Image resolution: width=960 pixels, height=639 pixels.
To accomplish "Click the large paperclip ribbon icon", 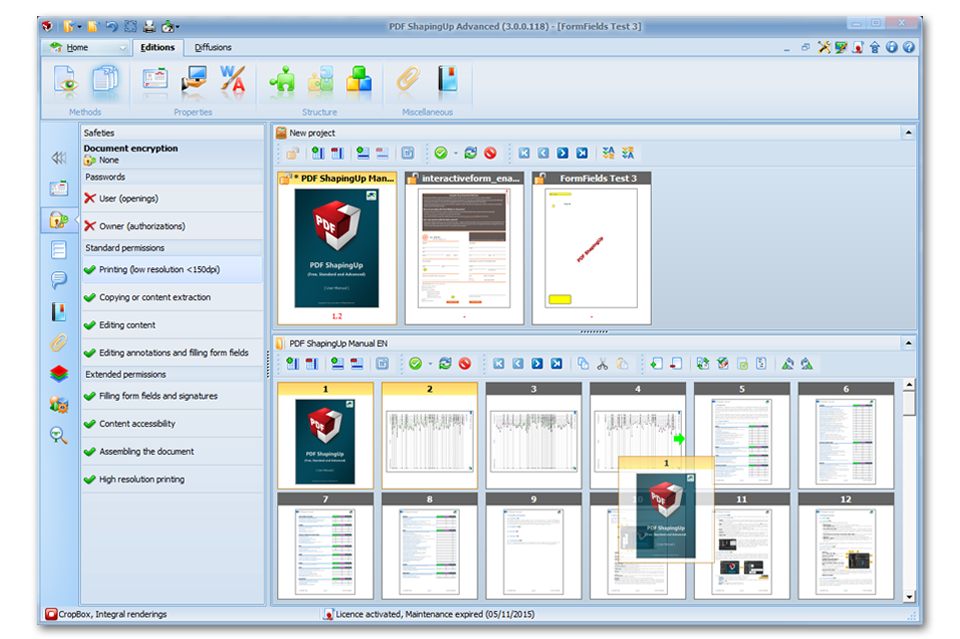I will [408, 80].
